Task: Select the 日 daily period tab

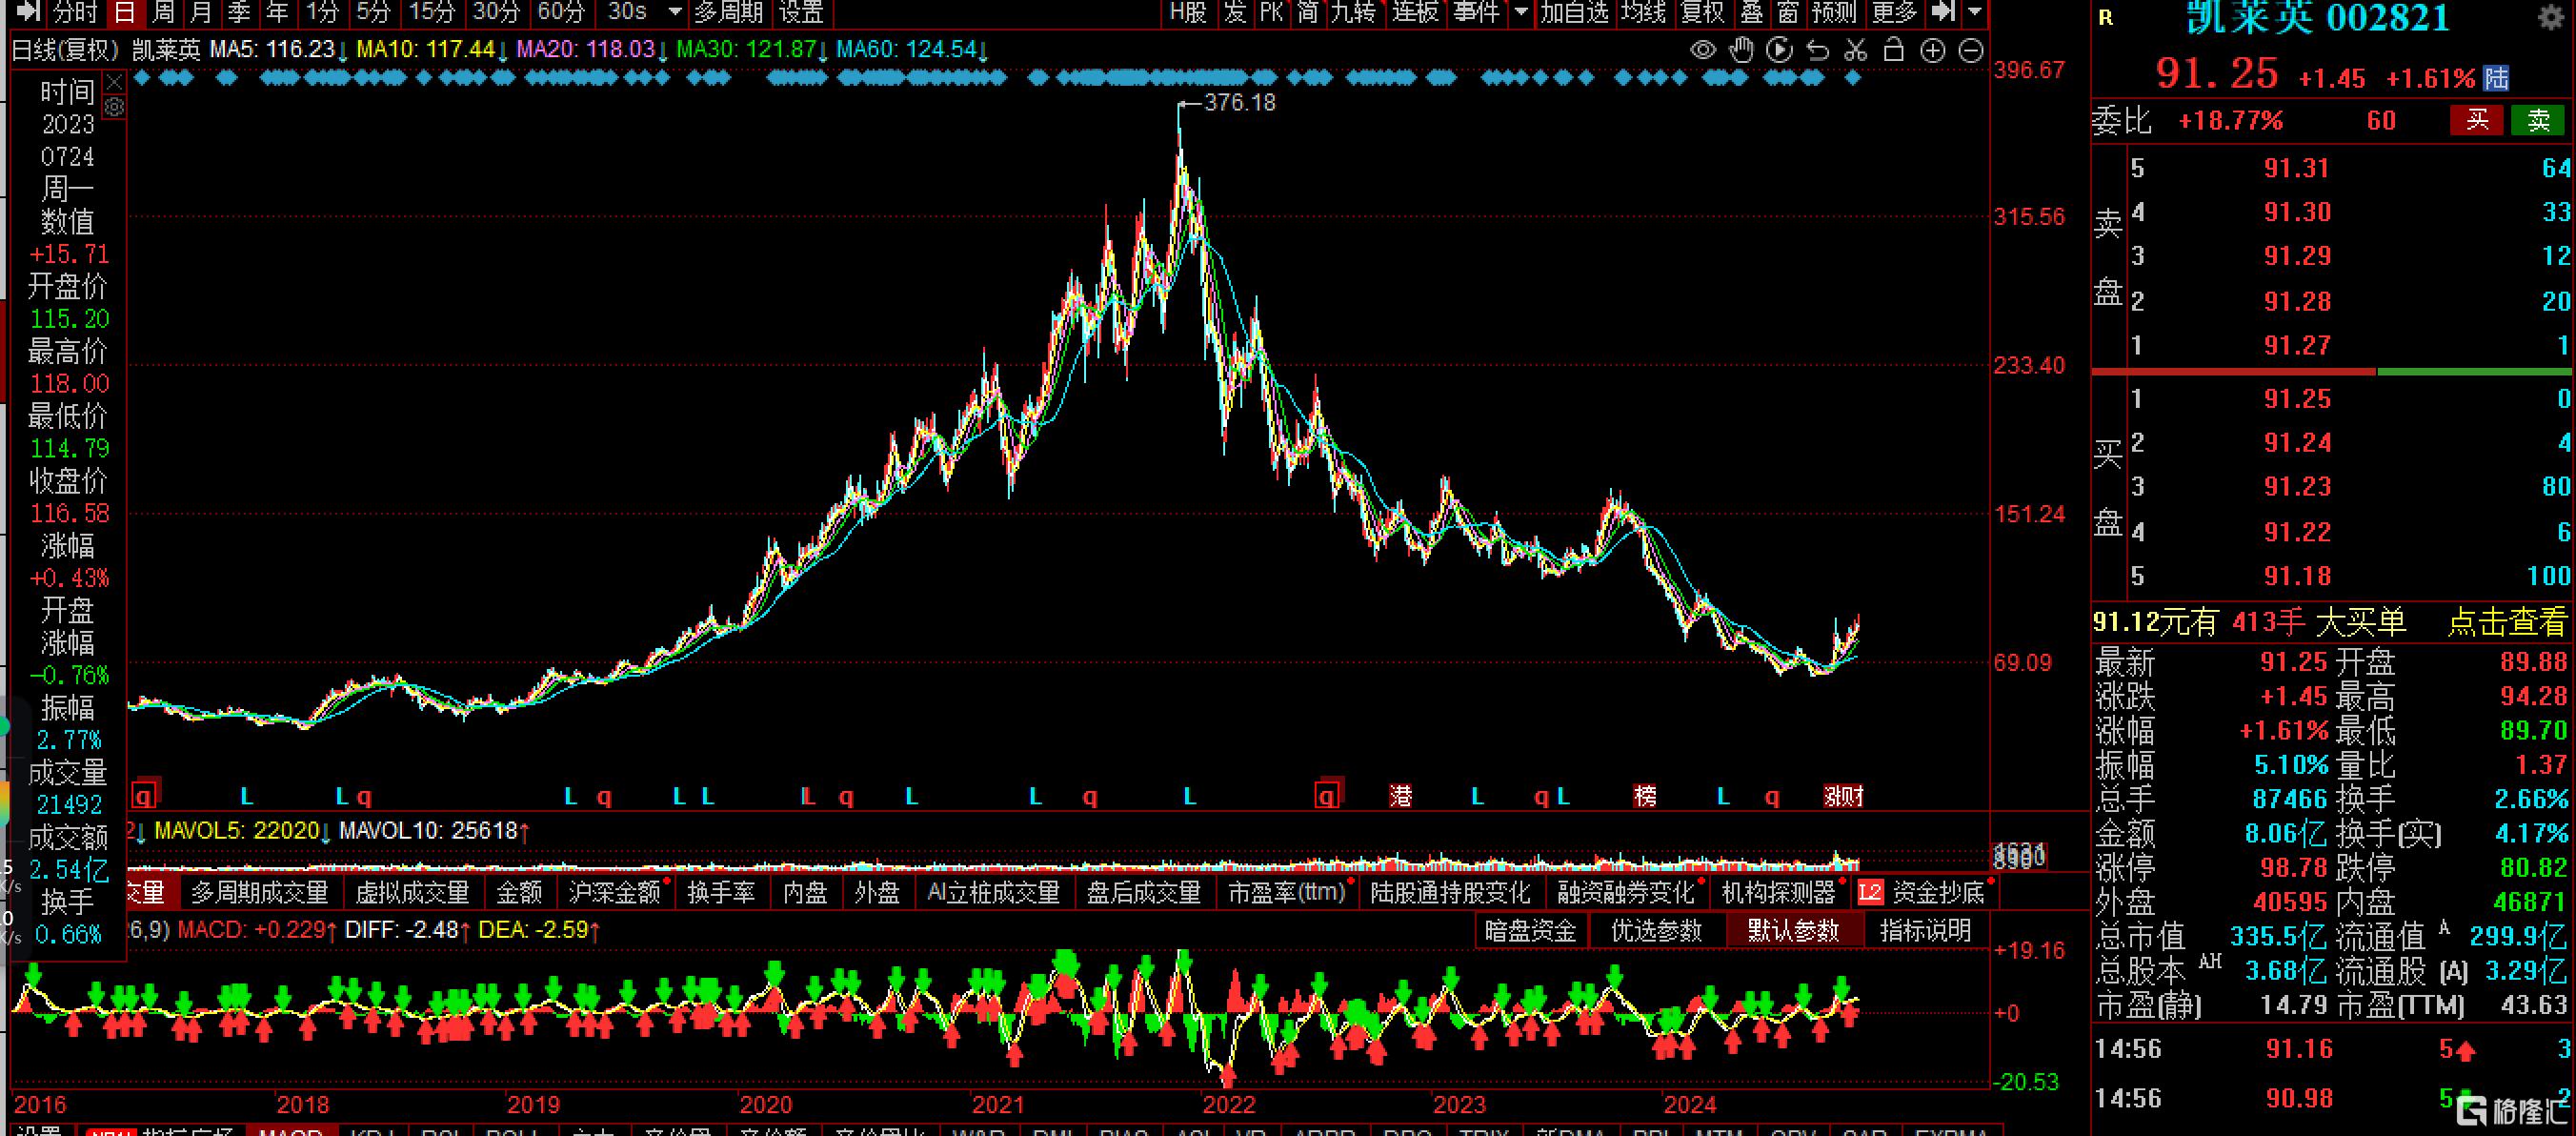Action: pos(125,12)
